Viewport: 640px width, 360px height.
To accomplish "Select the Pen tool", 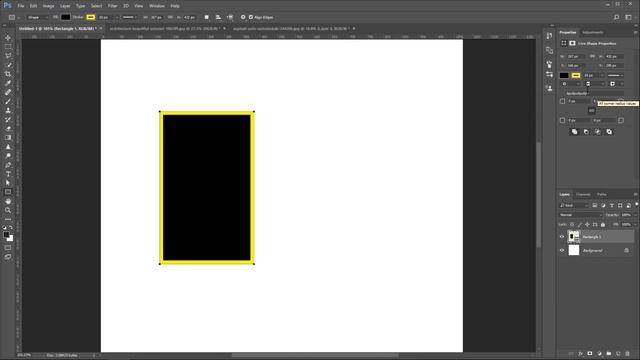I will pyautogui.click(x=8, y=165).
